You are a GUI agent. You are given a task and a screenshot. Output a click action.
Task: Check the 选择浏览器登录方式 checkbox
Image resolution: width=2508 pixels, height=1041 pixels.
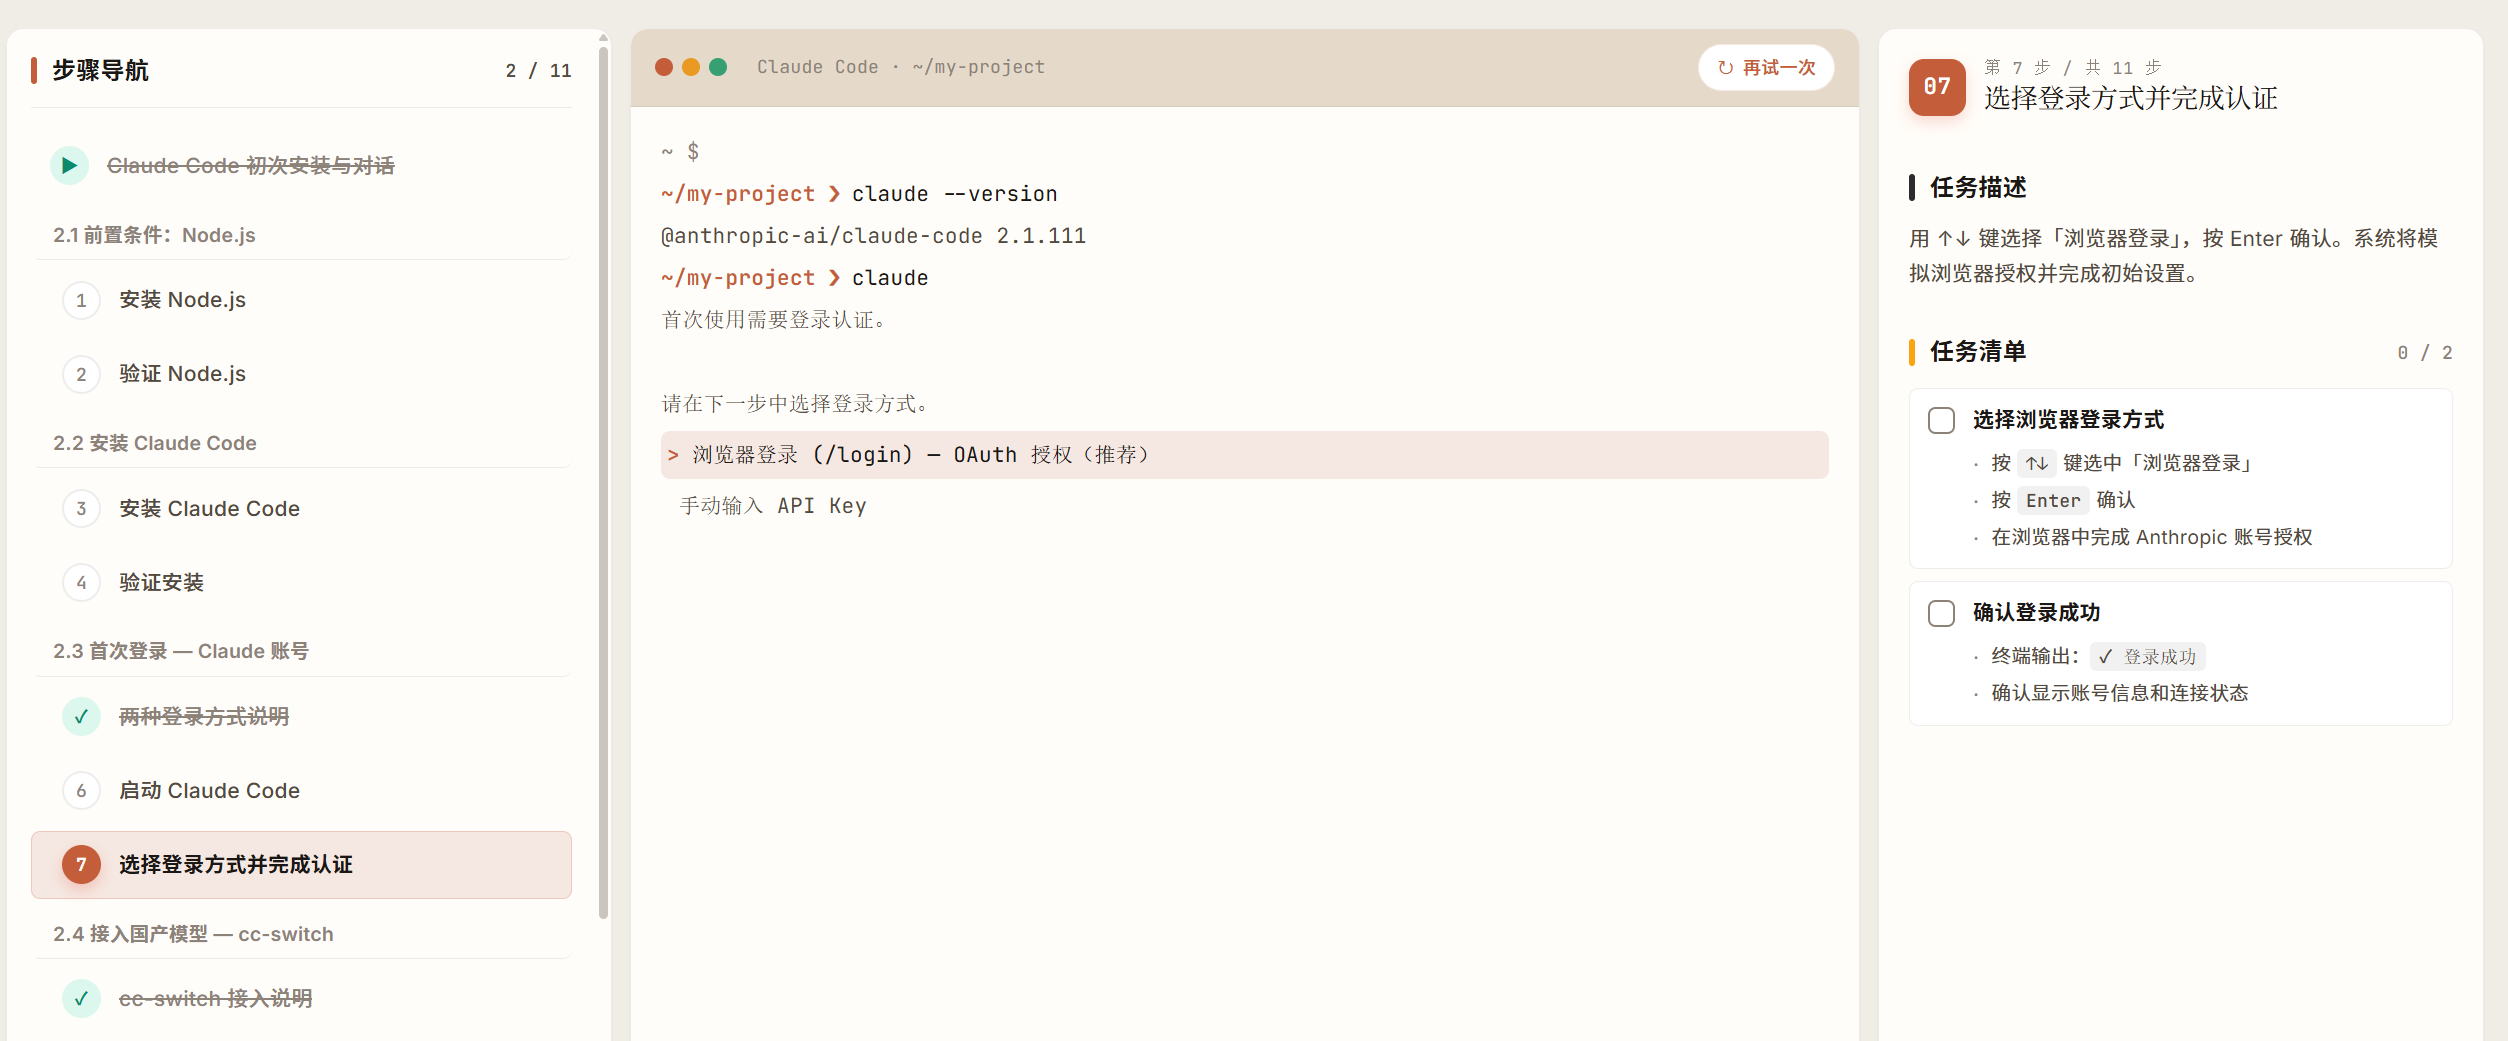click(x=1941, y=420)
